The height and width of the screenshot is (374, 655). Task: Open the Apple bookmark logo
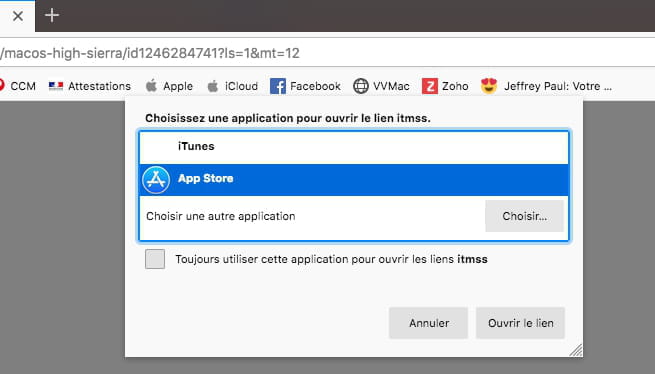click(151, 86)
